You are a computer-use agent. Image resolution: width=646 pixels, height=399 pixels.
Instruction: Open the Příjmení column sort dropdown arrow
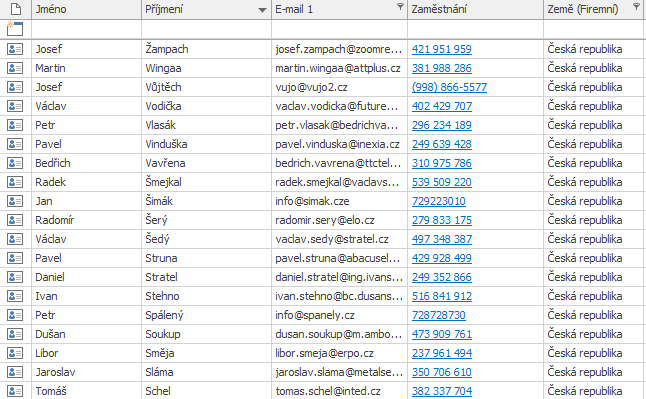coord(262,10)
